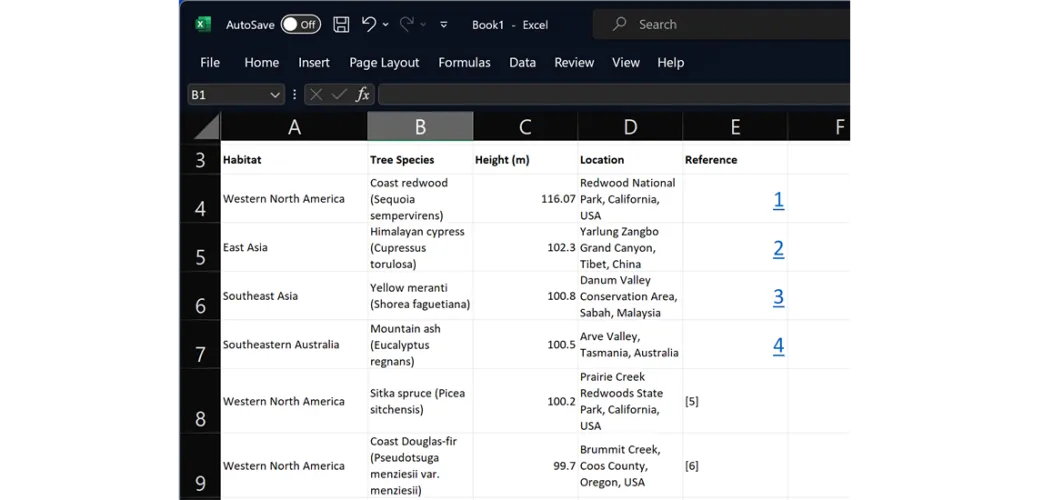Open the Undo history dropdown arrow
The height and width of the screenshot is (500, 1043).
pos(386,24)
